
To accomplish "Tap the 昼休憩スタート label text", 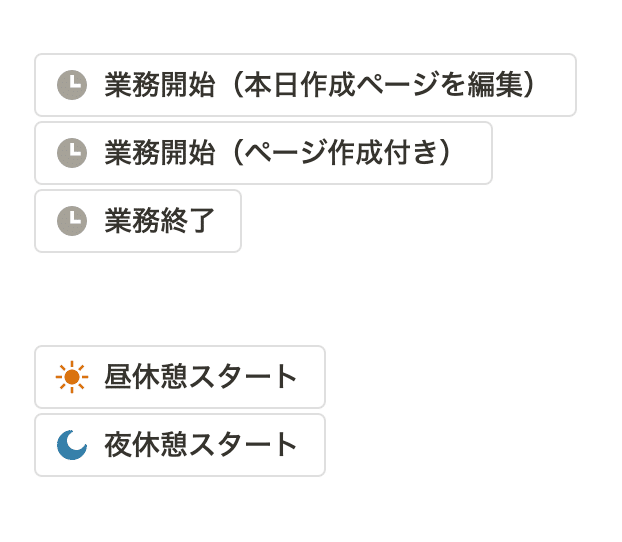I will point(201,377).
